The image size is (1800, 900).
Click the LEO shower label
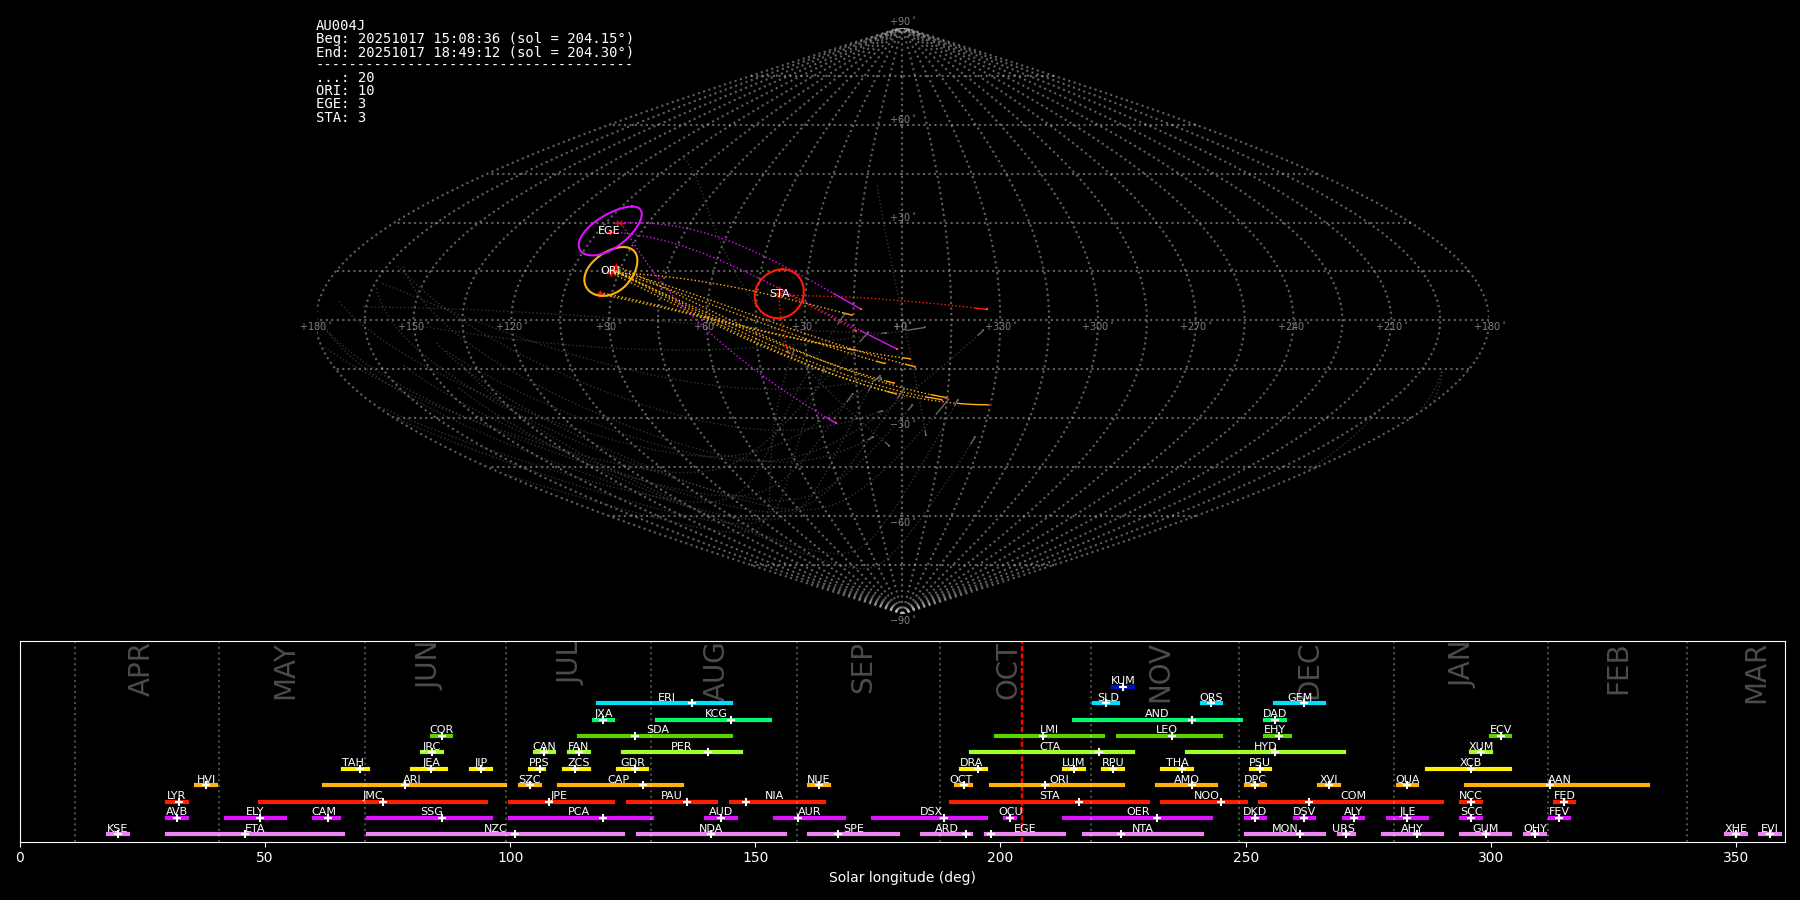1166,729
